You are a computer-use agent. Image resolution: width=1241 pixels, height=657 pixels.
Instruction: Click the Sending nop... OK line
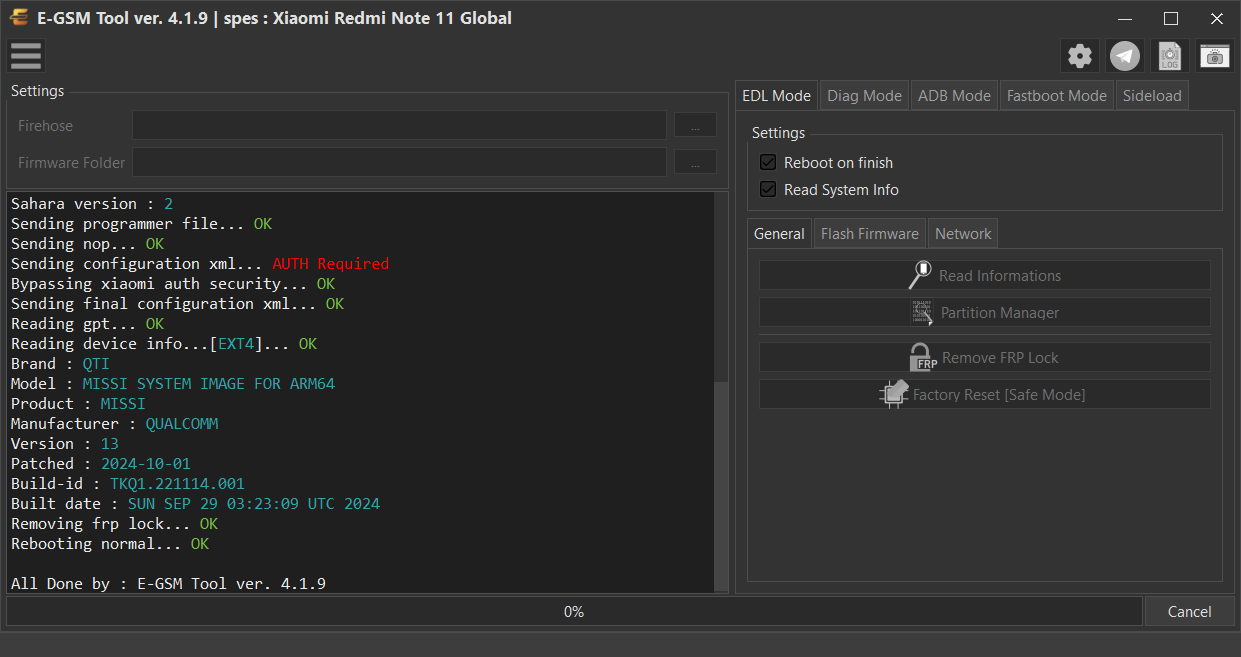tap(87, 244)
